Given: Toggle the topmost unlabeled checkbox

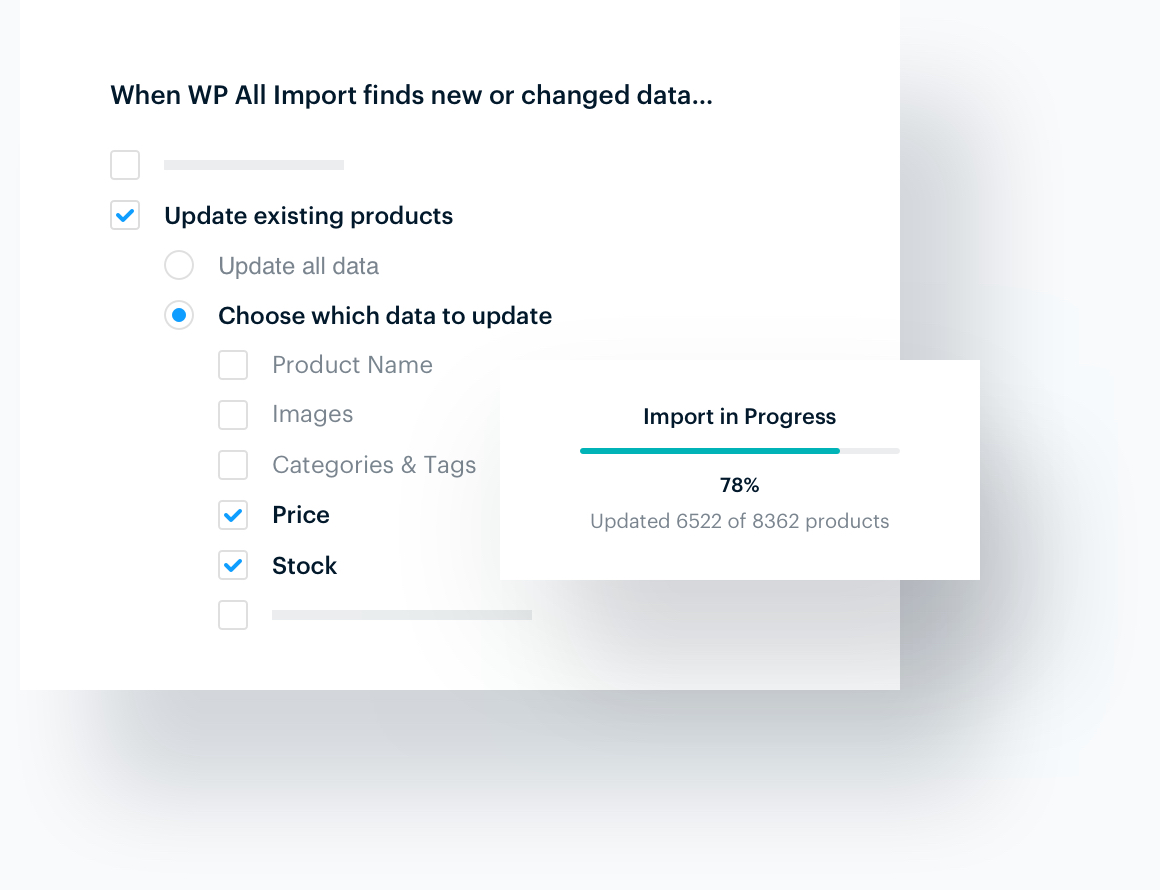Looking at the screenshot, I should pos(125,164).
